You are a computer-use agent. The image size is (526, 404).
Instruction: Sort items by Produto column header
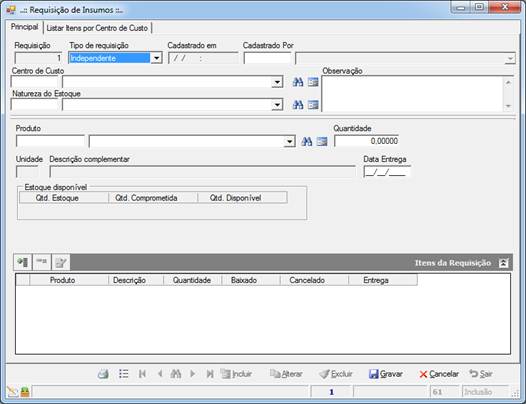coord(69,280)
